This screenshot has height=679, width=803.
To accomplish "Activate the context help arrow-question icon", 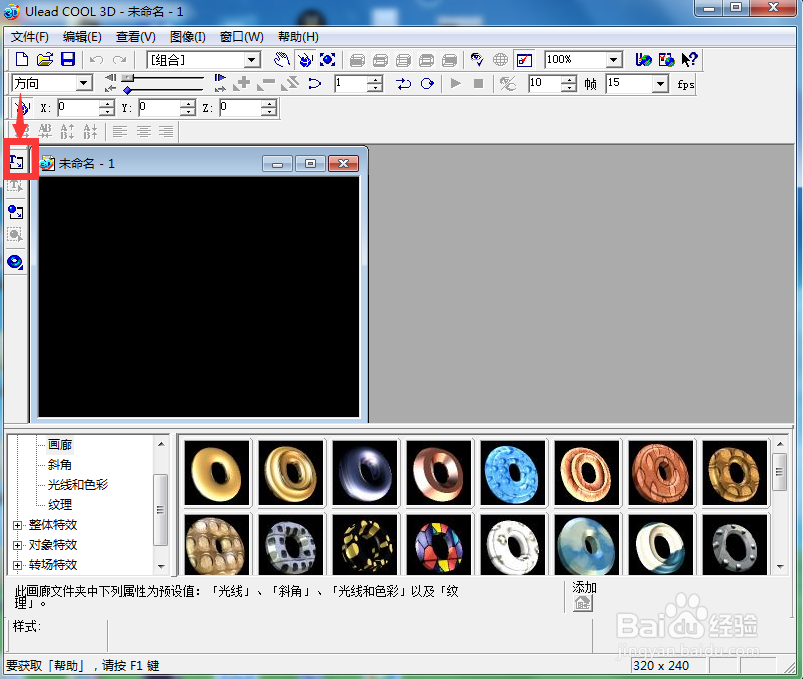I will pos(689,60).
